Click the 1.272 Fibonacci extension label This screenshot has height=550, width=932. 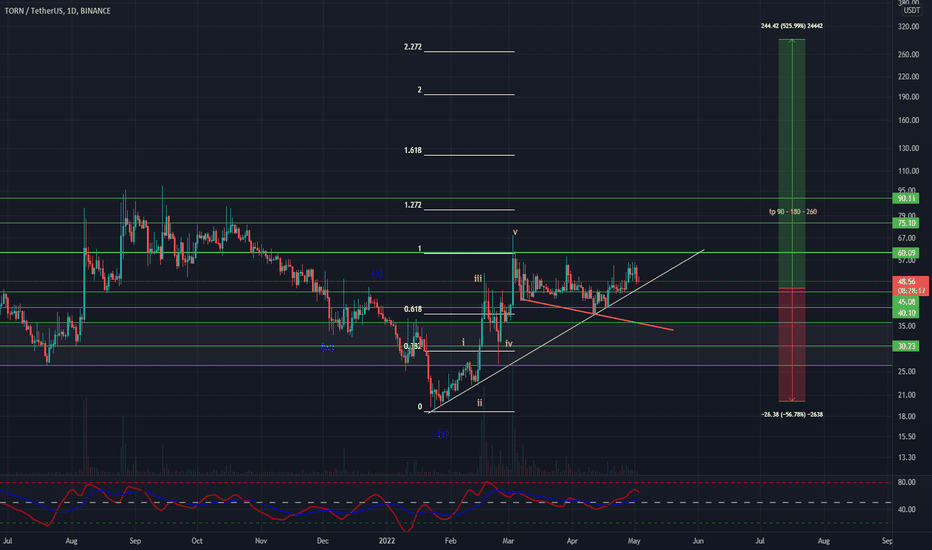413,205
